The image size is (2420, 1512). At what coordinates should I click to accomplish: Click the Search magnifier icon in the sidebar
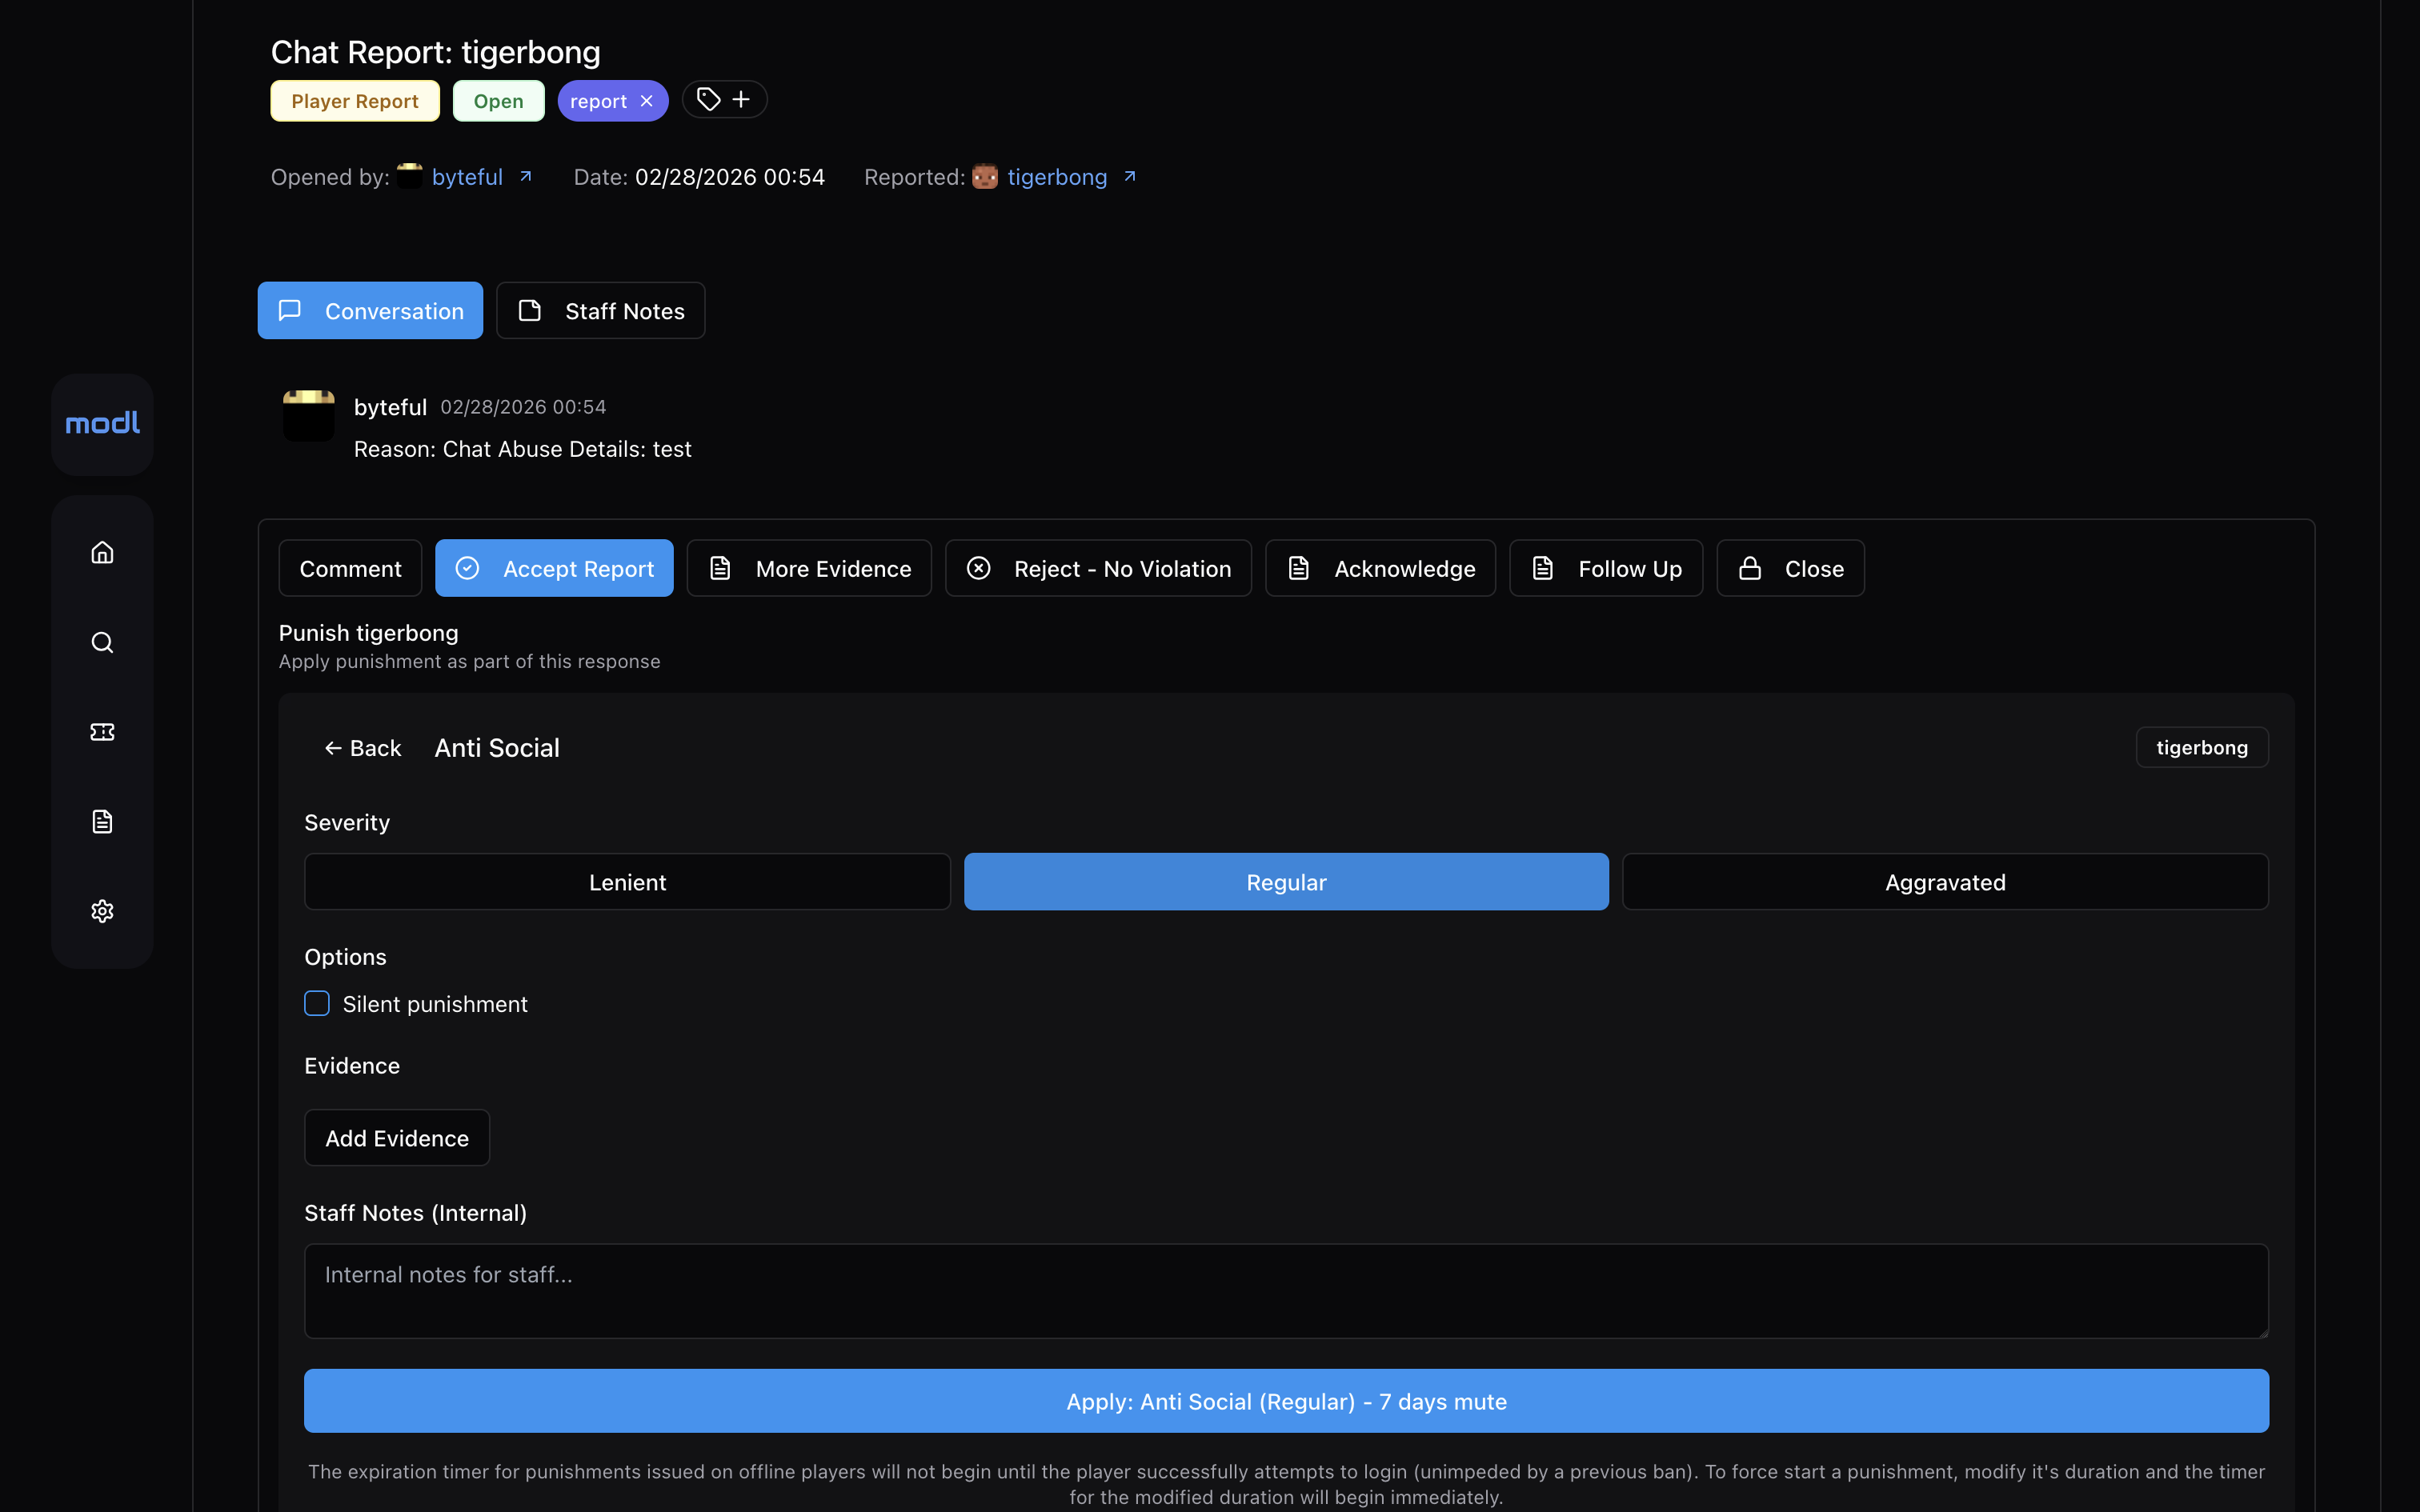[x=102, y=642]
